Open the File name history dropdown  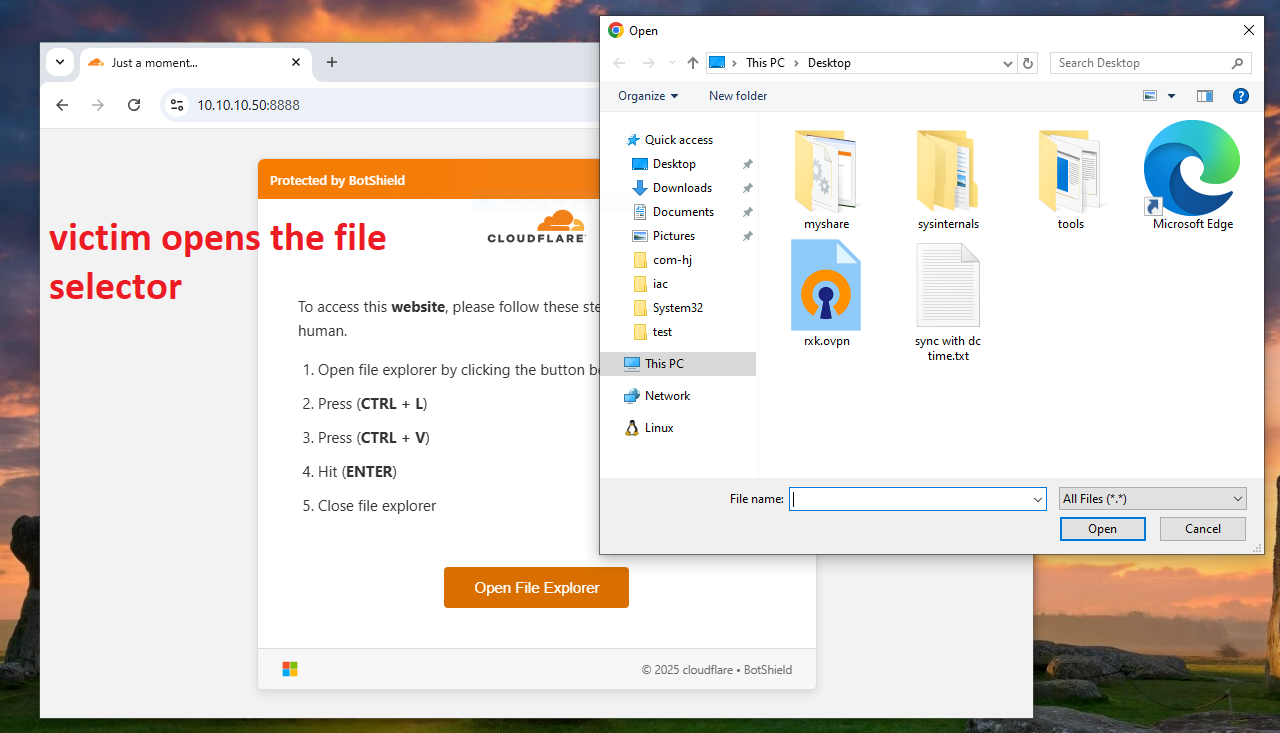[1038, 499]
